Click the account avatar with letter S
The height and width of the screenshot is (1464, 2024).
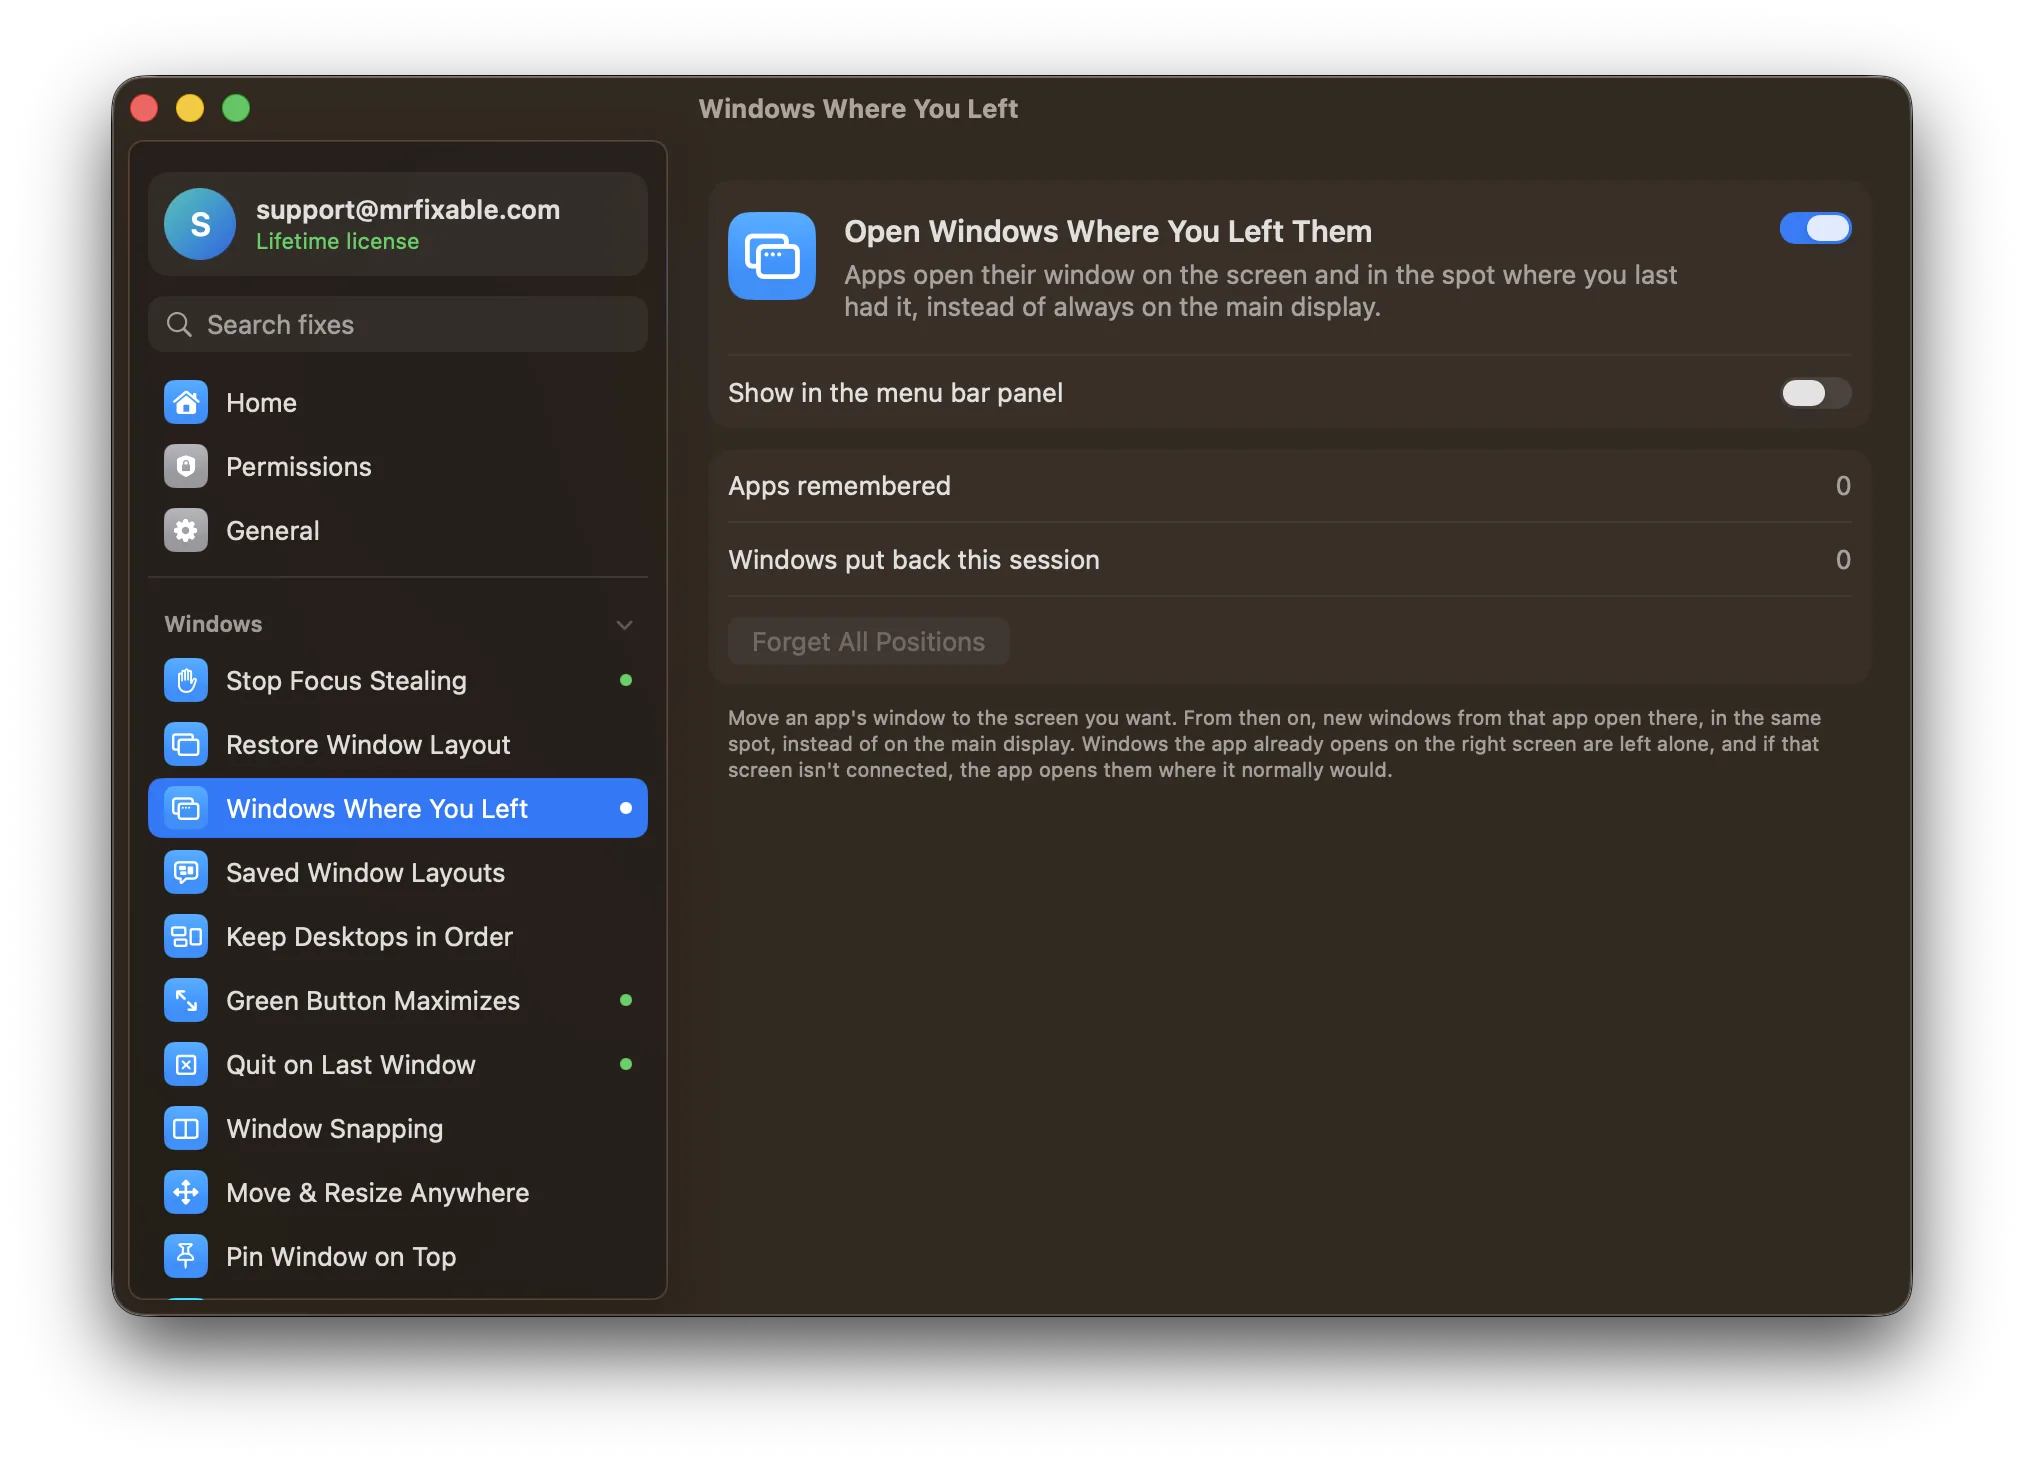200,224
